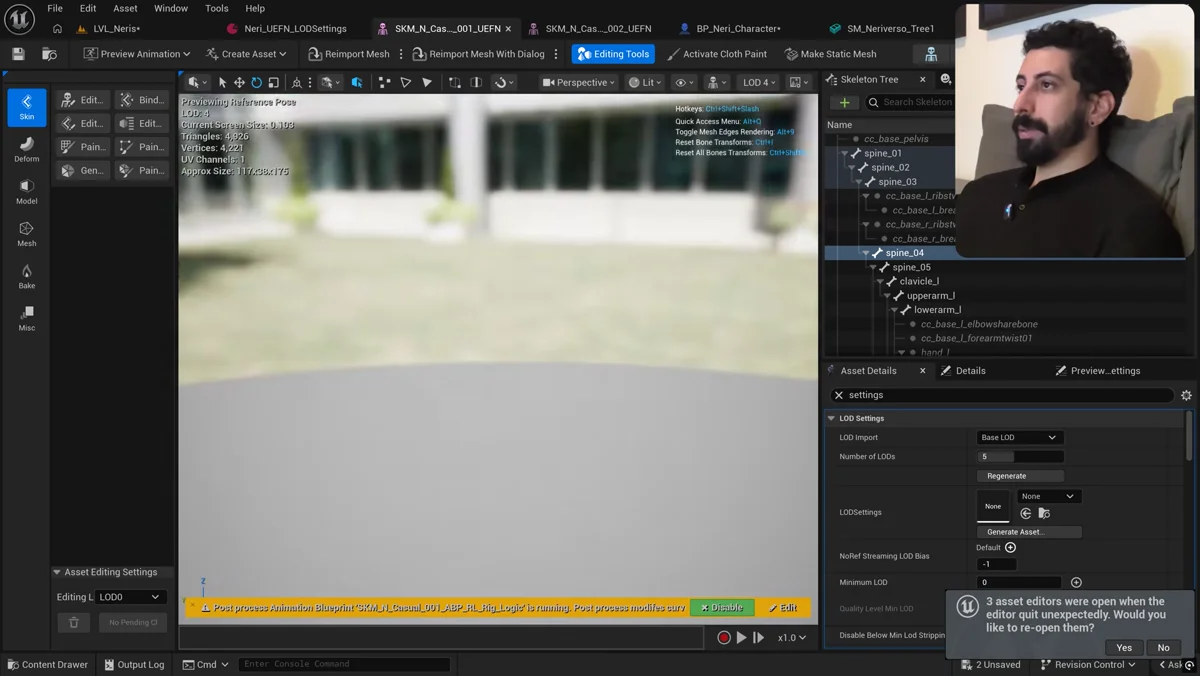Toggle Editing Tools mode button
The width and height of the screenshot is (1200, 676).
[613, 54]
